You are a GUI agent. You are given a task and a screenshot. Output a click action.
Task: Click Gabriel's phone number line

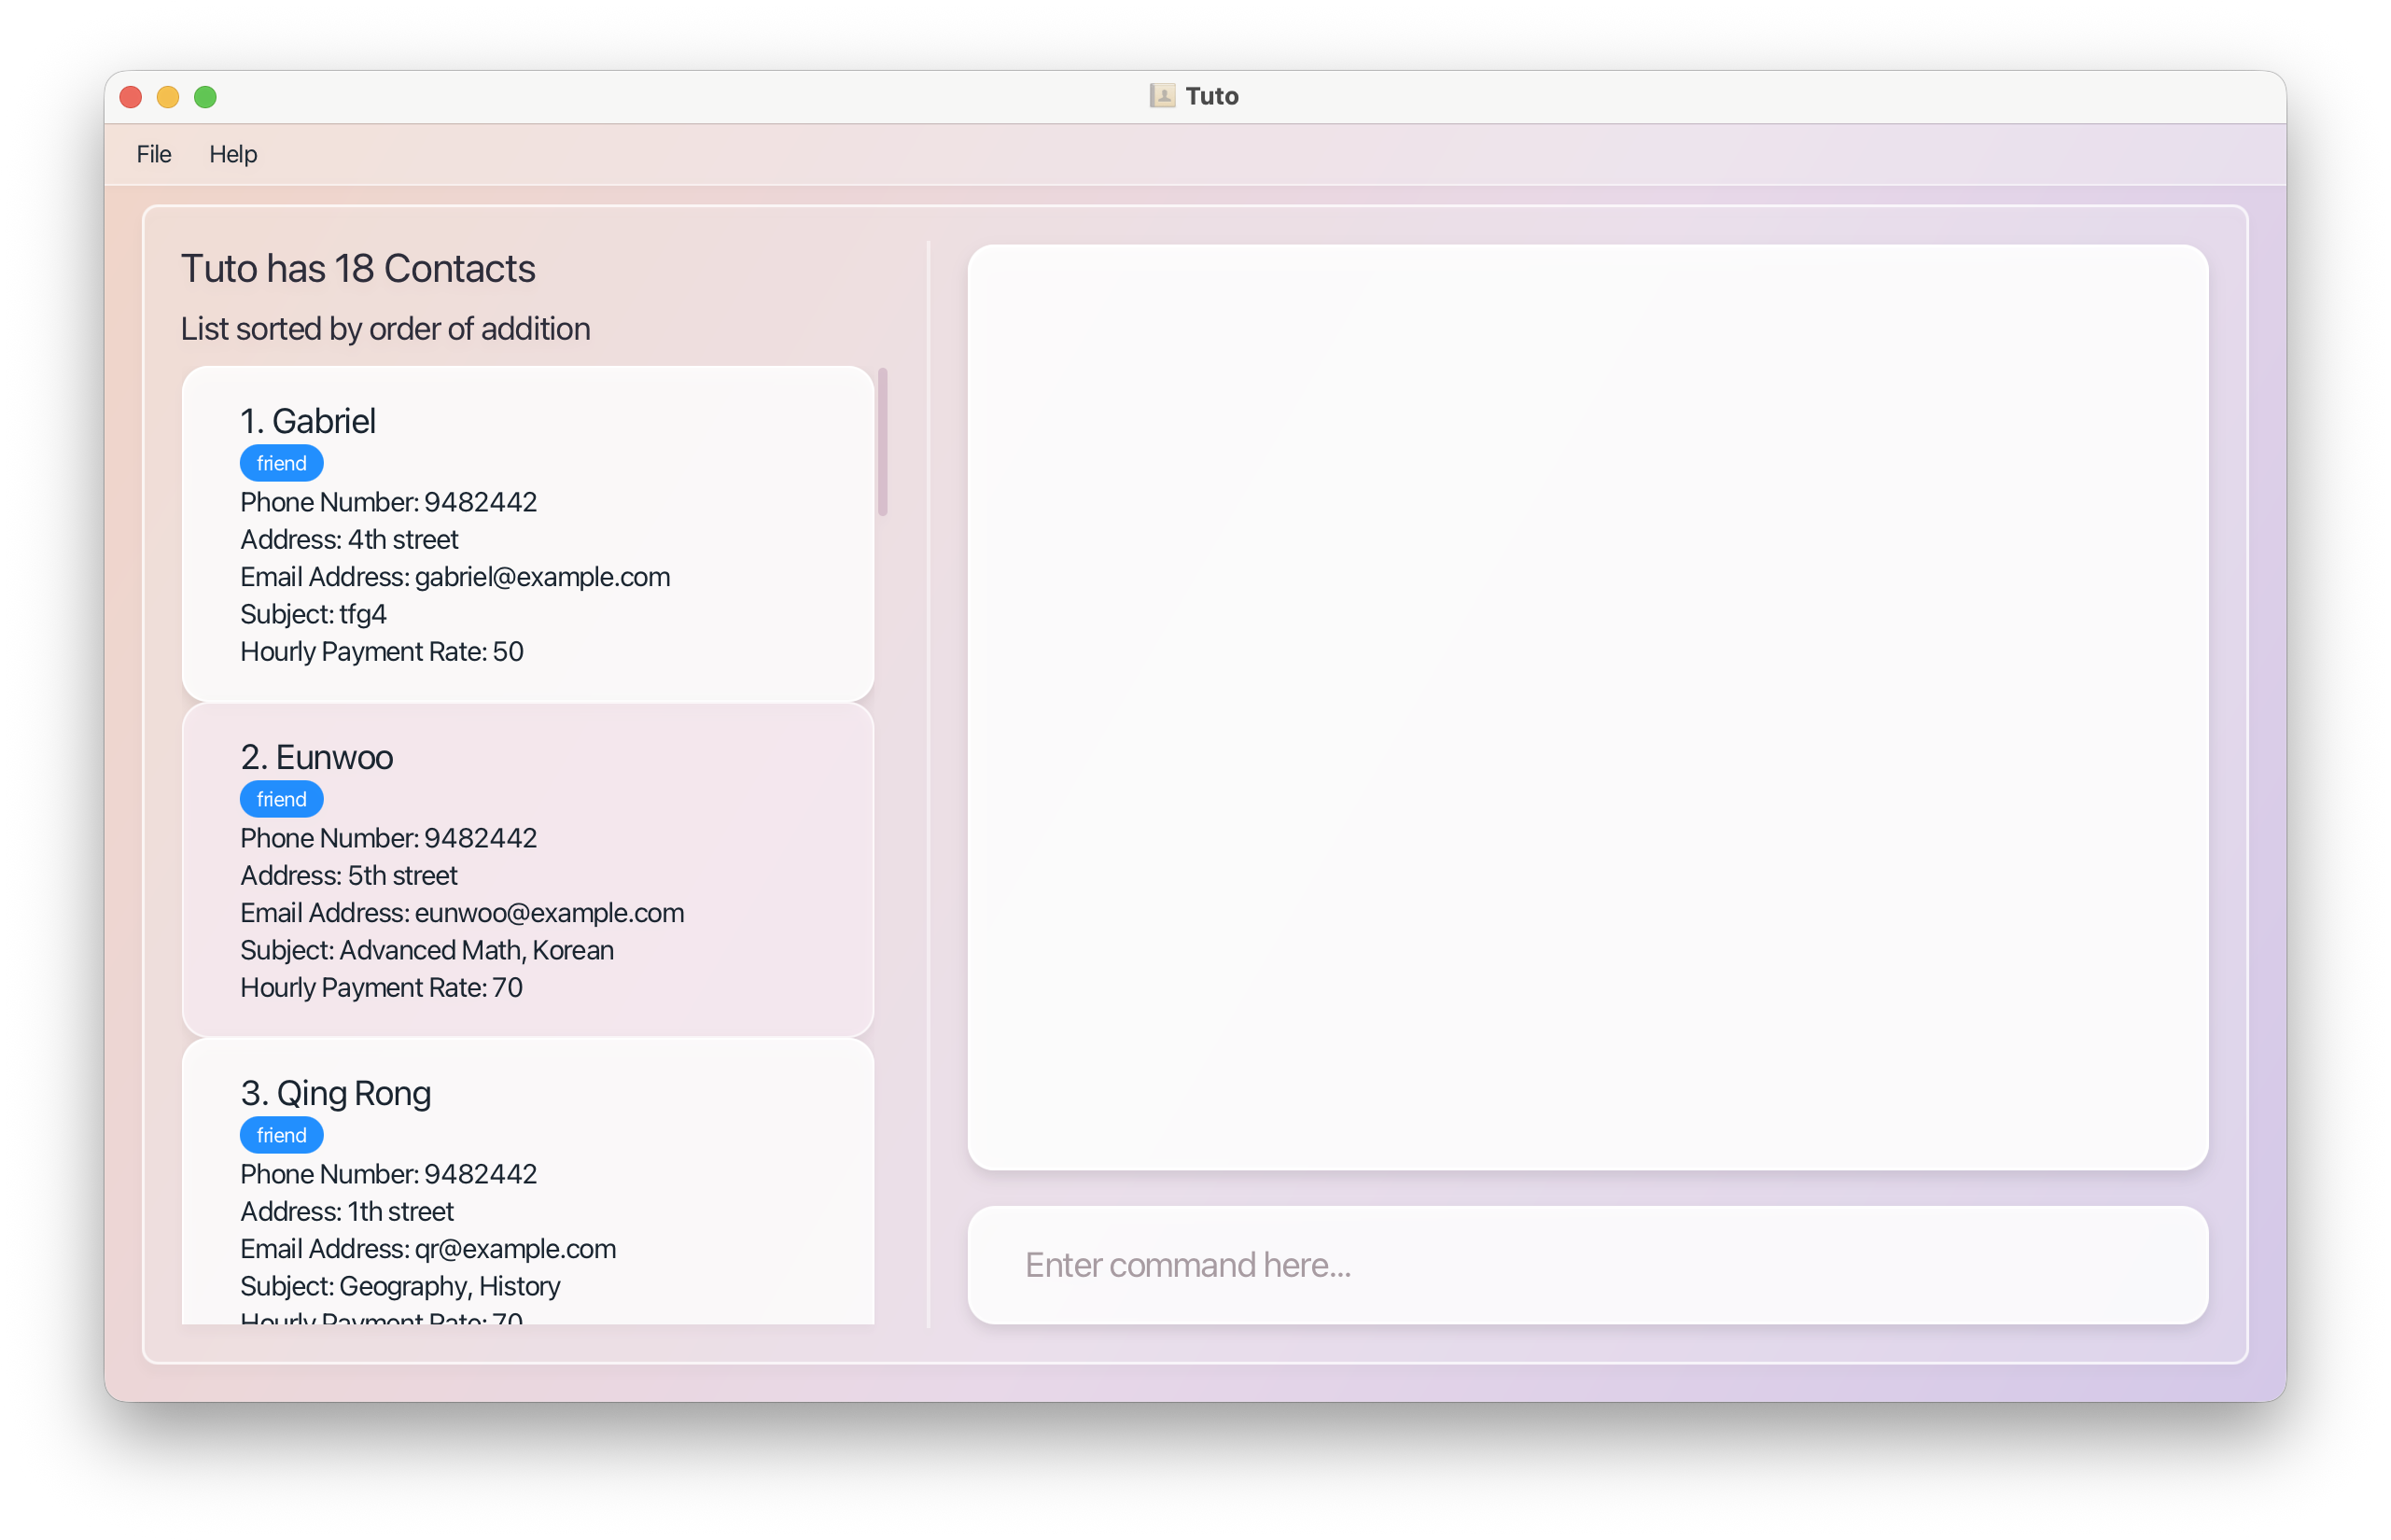(388, 502)
